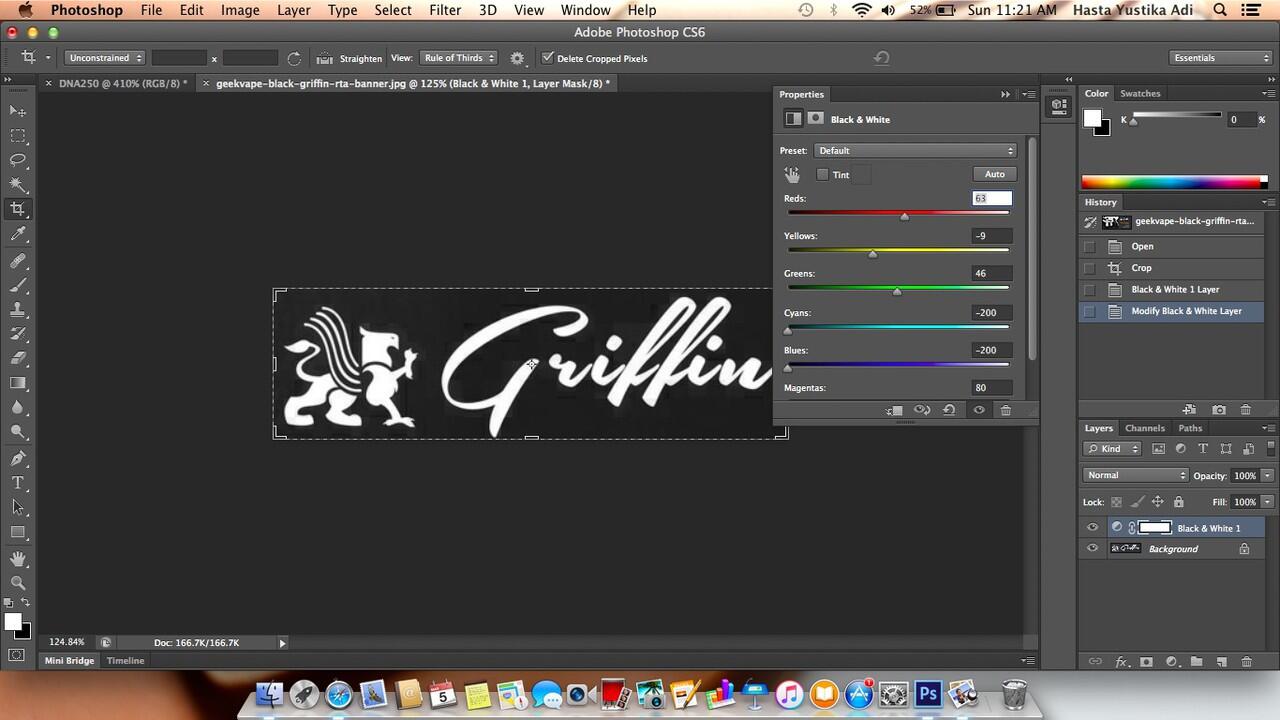This screenshot has width=1280, height=720.
Task: Click the Straighten tool icon
Action: tap(325, 58)
